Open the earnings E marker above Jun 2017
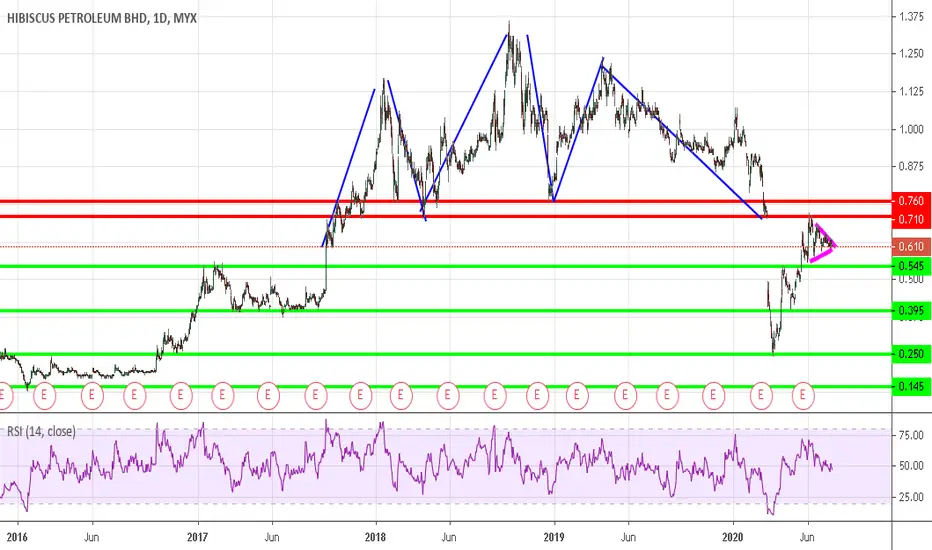This screenshot has height=550, width=932. (x=268, y=394)
